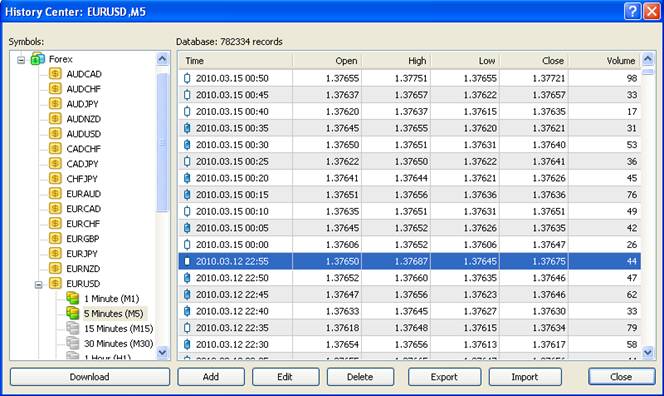The height and width of the screenshot is (396, 664).
Task: Click the symbols list scrollbar thumb
Action: click(163, 143)
